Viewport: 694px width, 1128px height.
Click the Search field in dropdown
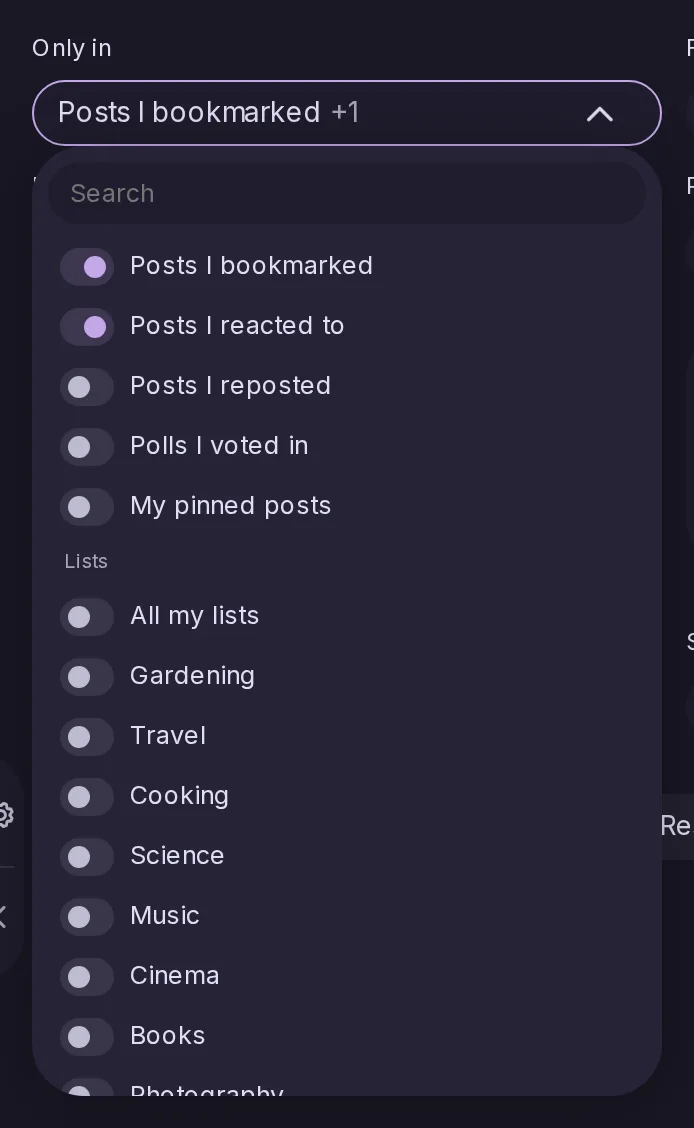coord(347,193)
